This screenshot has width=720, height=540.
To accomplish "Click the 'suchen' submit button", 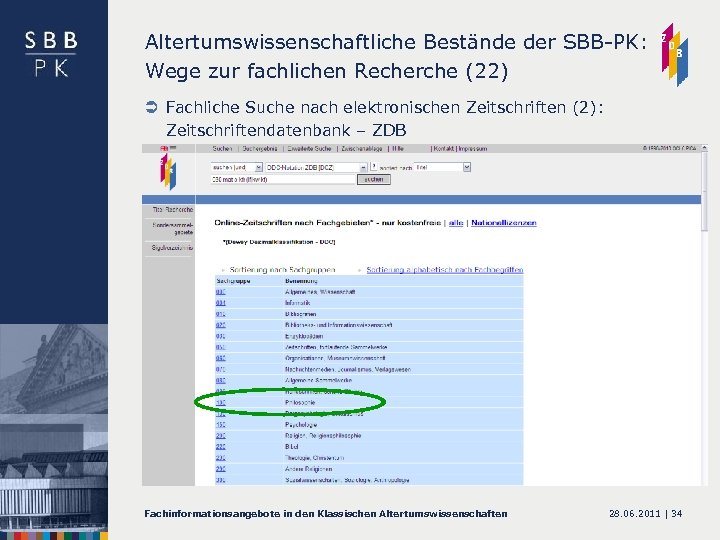I will click(374, 180).
